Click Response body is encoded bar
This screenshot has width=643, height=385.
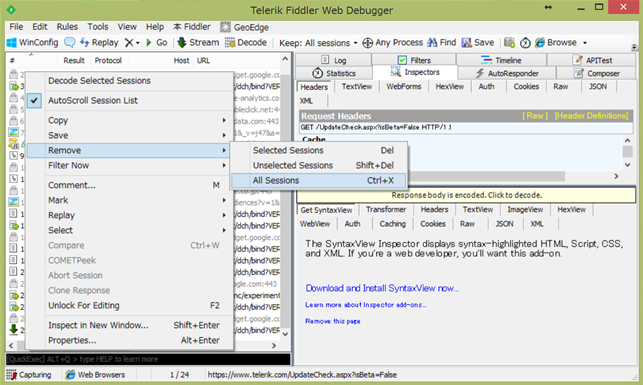point(466,195)
